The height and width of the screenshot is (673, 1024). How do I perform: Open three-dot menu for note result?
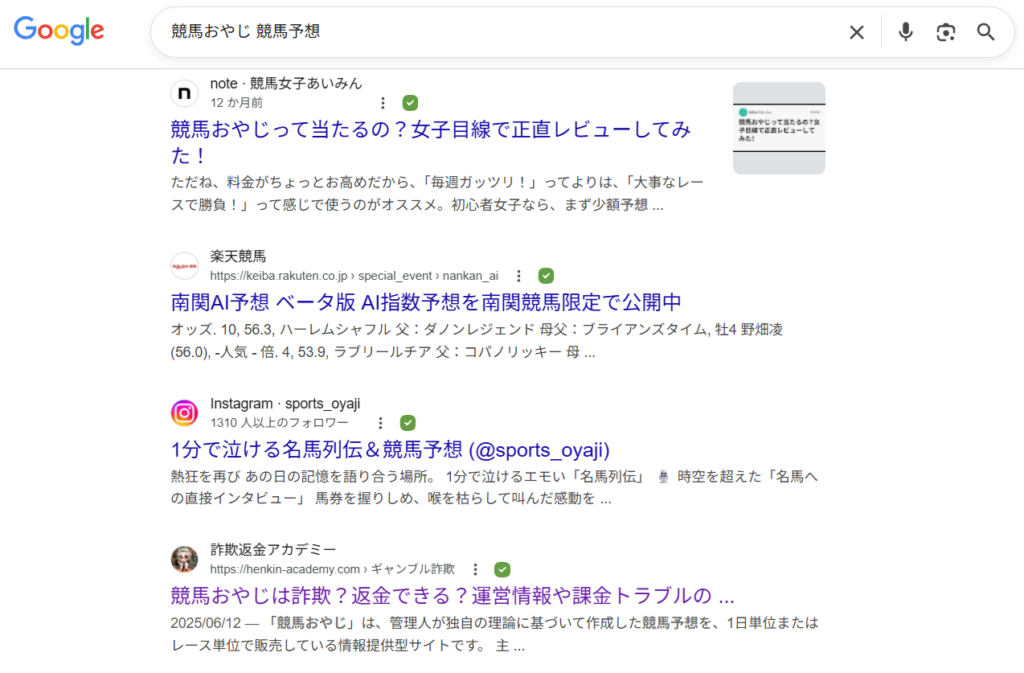tap(383, 103)
